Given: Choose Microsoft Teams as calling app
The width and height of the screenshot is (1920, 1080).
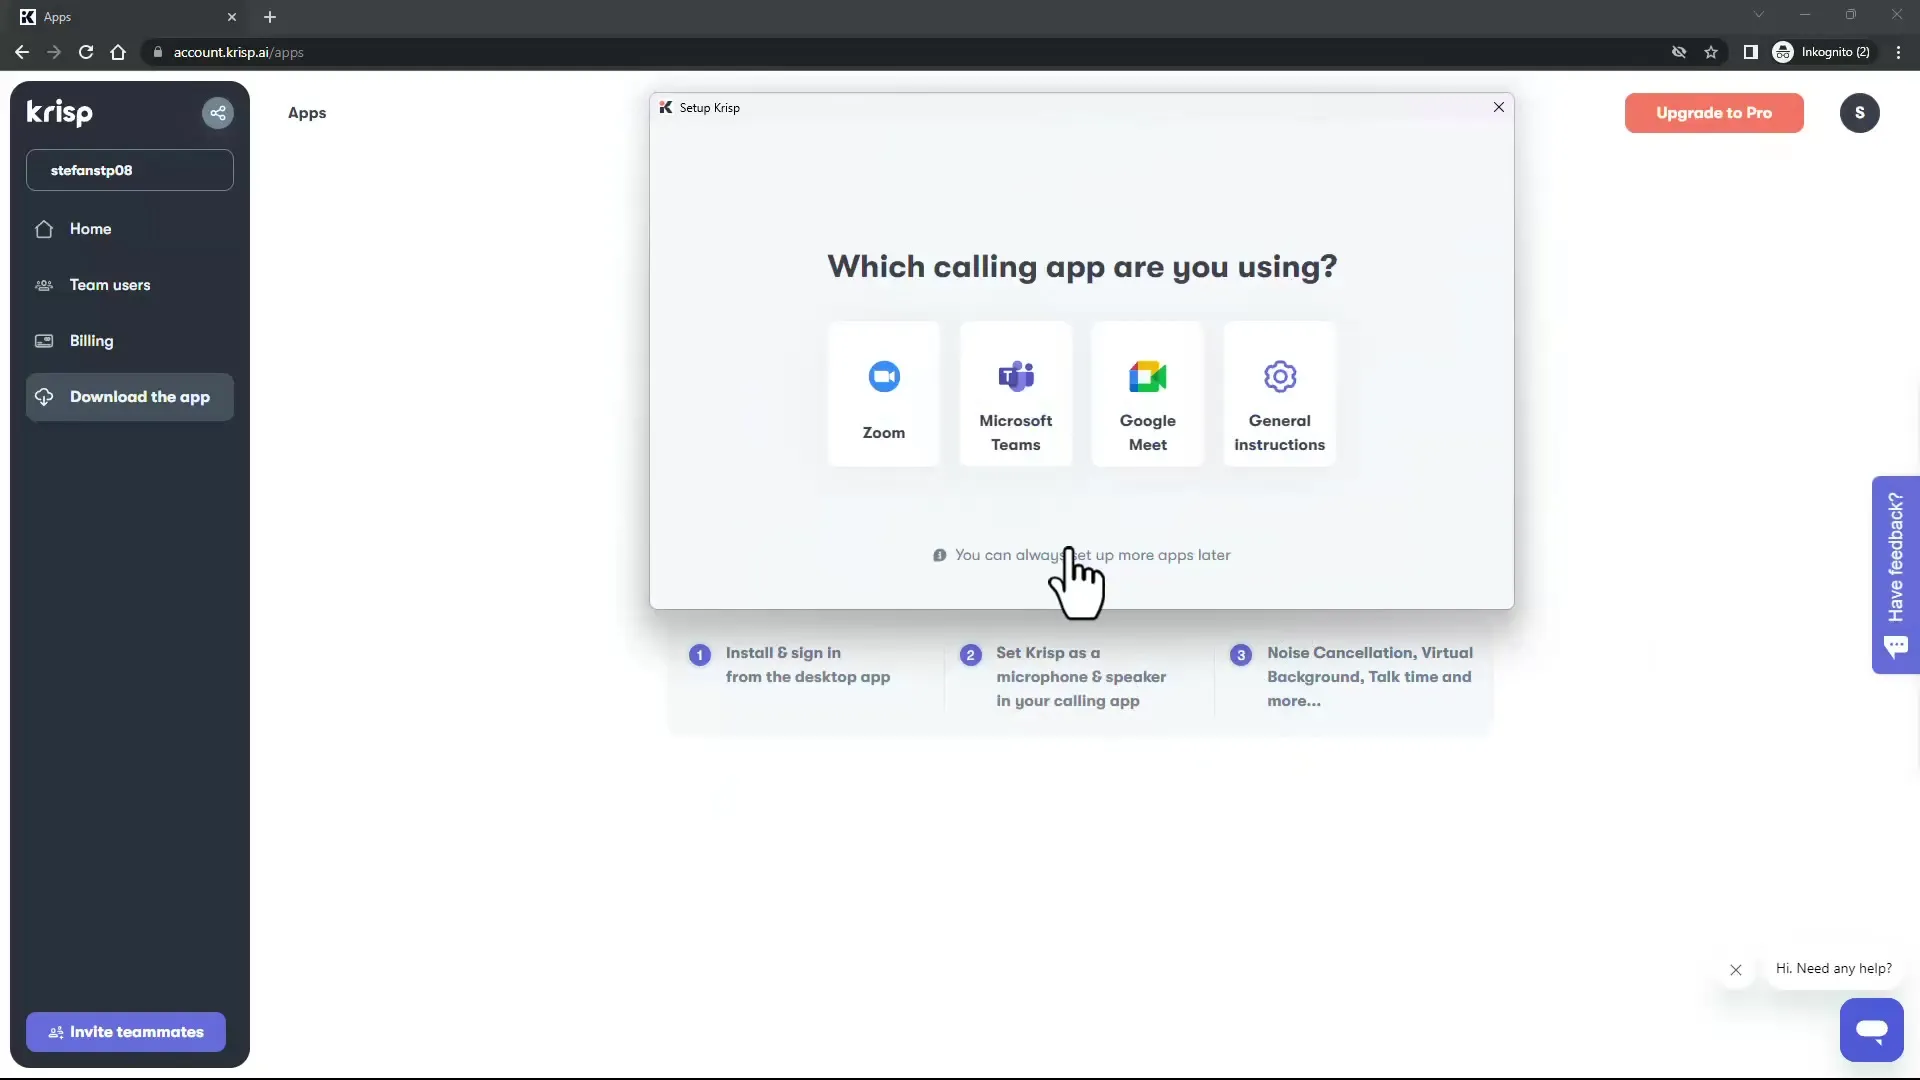Looking at the screenshot, I should [x=1016, y=394].
